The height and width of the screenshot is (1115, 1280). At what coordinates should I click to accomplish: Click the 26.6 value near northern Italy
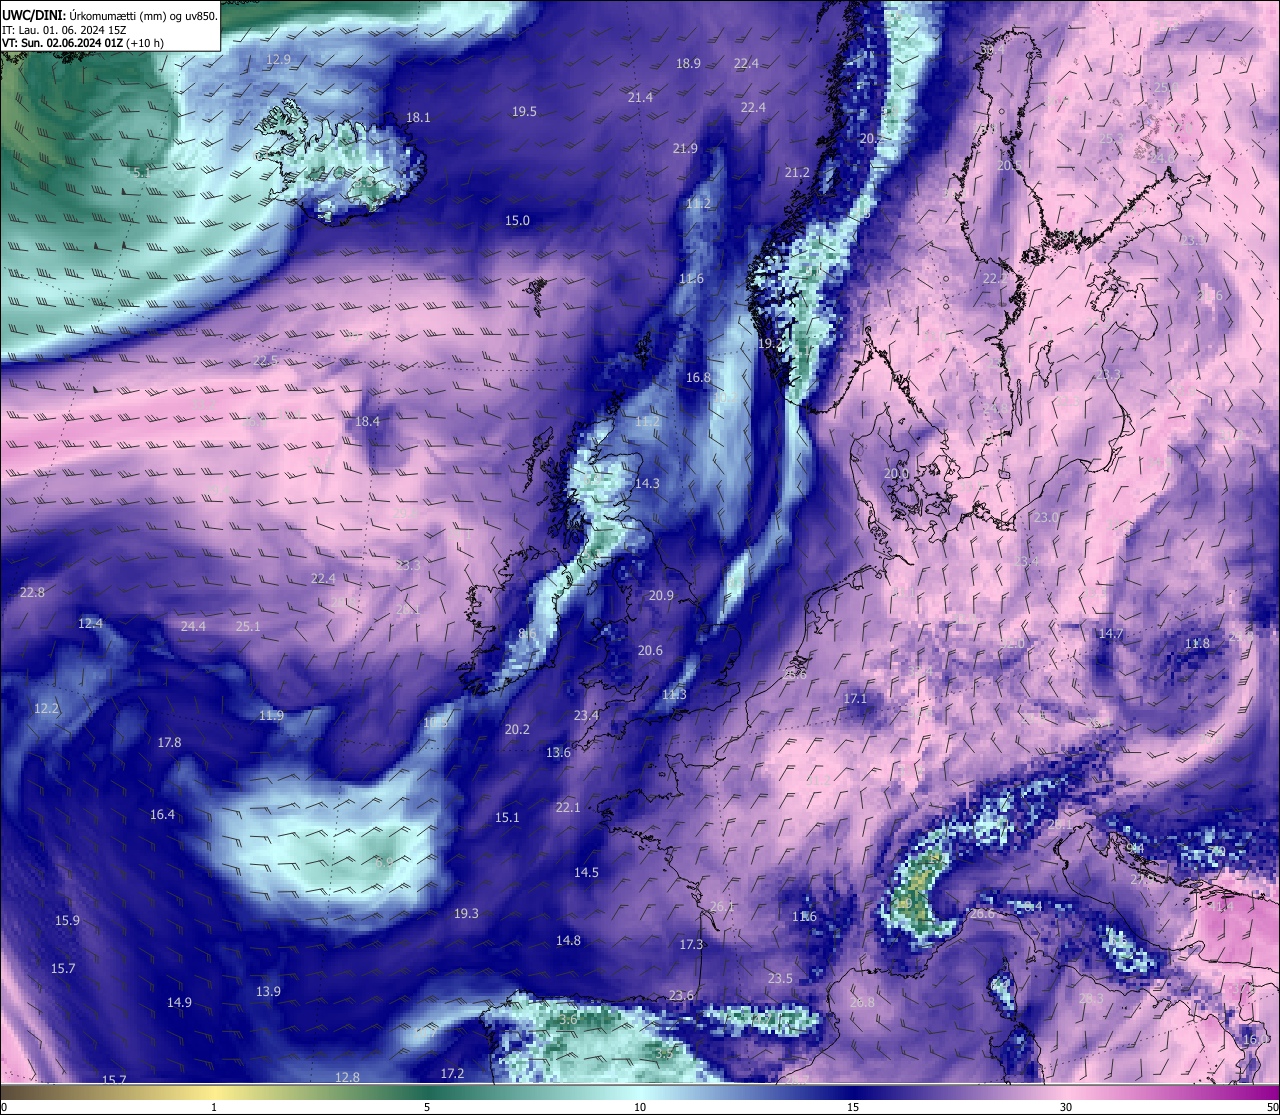pos(982,914)
